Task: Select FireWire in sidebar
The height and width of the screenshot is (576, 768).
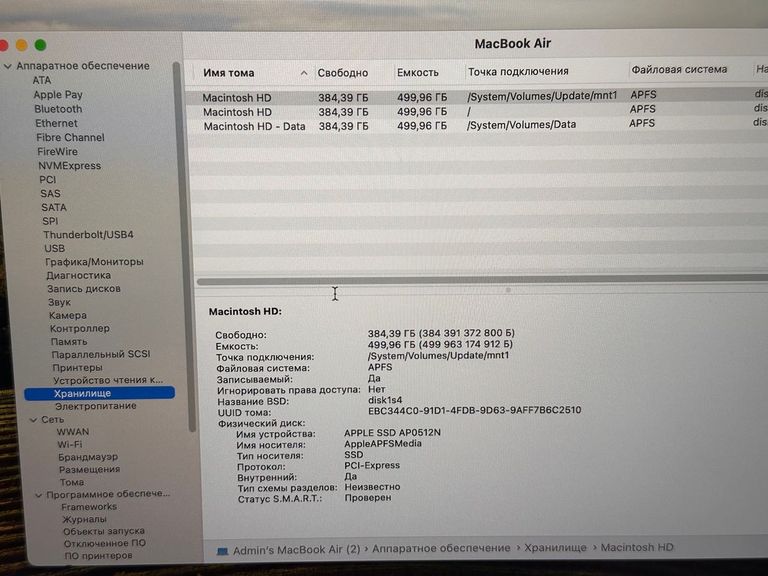Action: [57, 152]
